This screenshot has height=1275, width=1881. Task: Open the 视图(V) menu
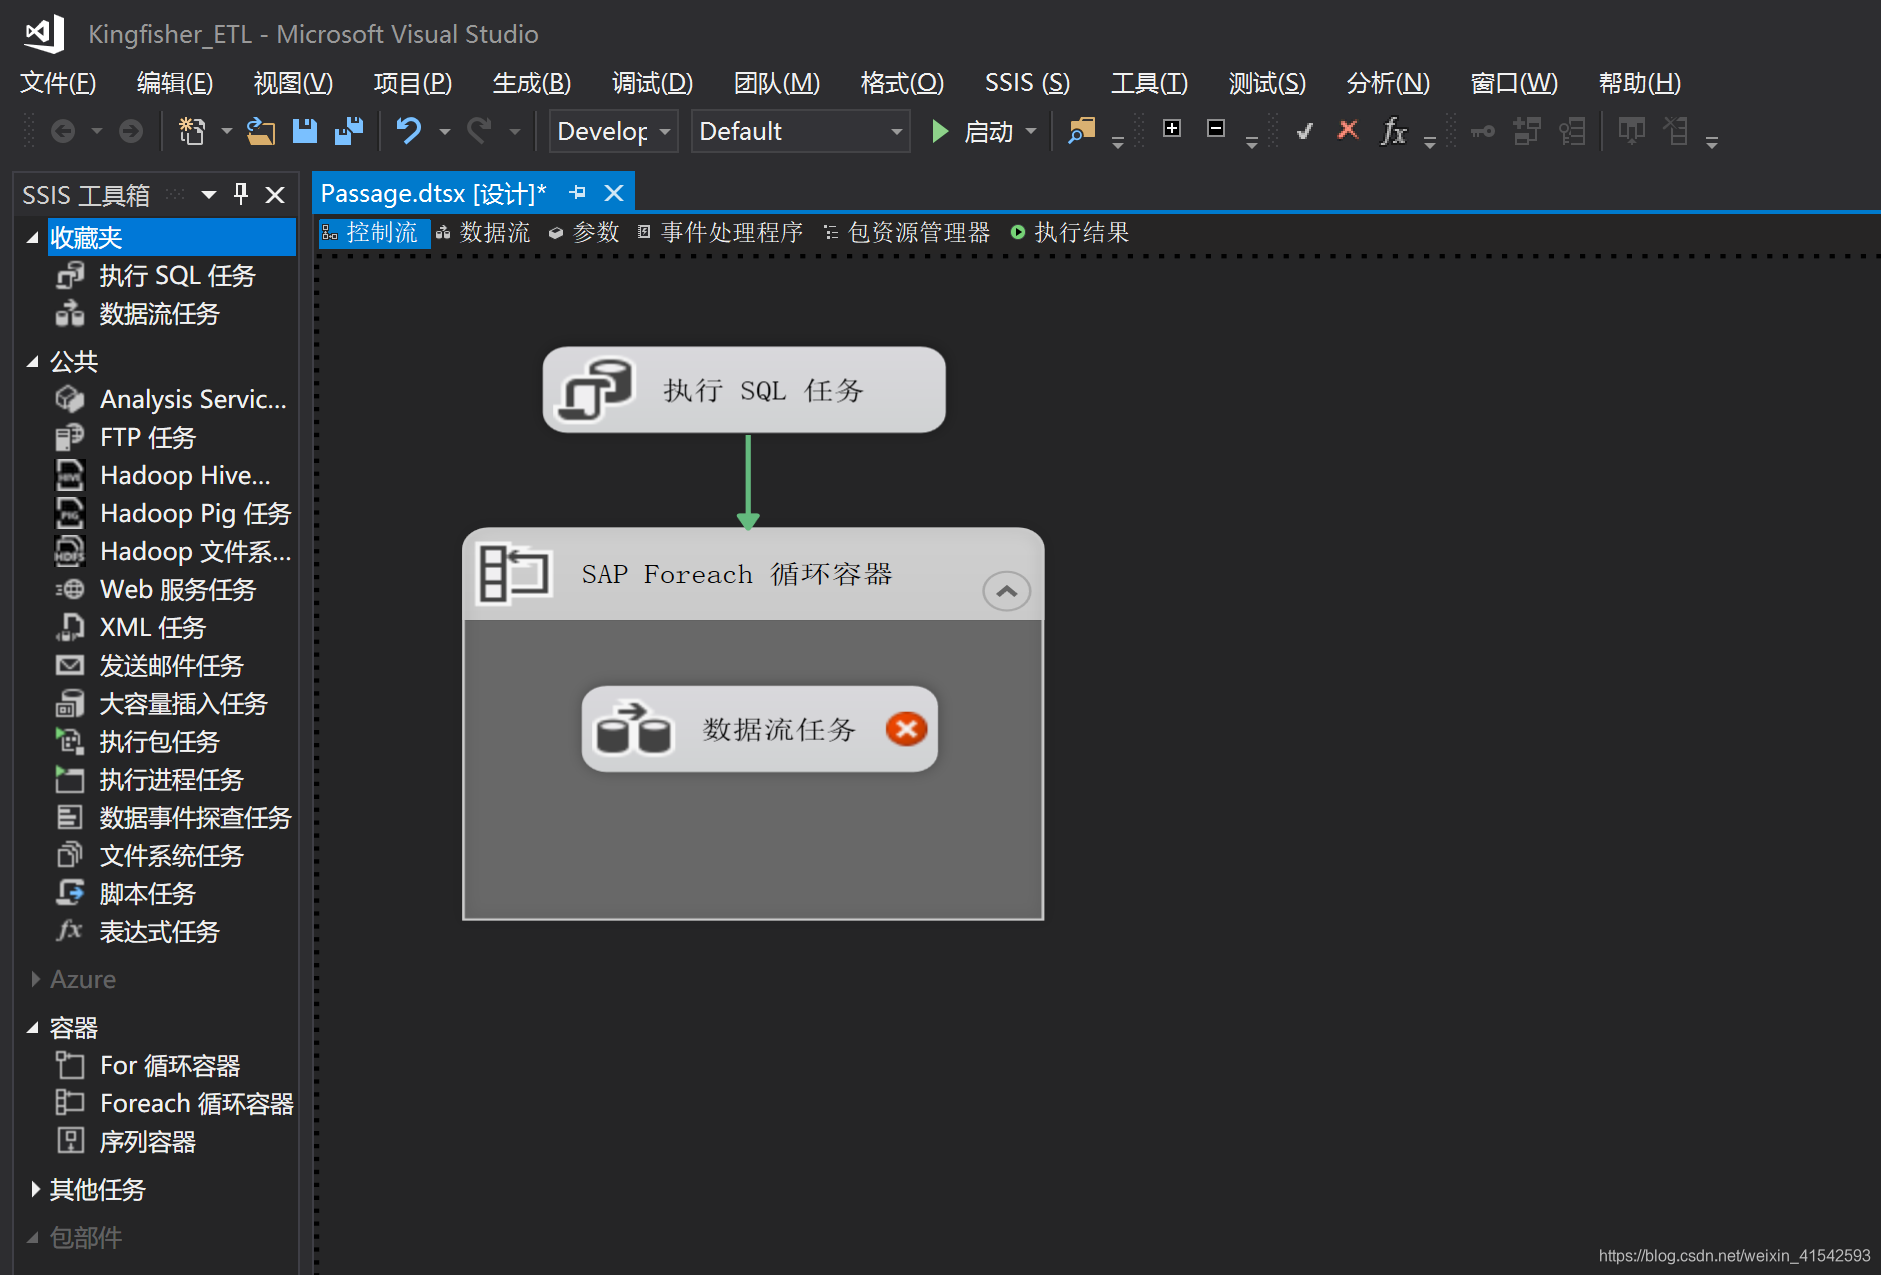coord(293,83)
